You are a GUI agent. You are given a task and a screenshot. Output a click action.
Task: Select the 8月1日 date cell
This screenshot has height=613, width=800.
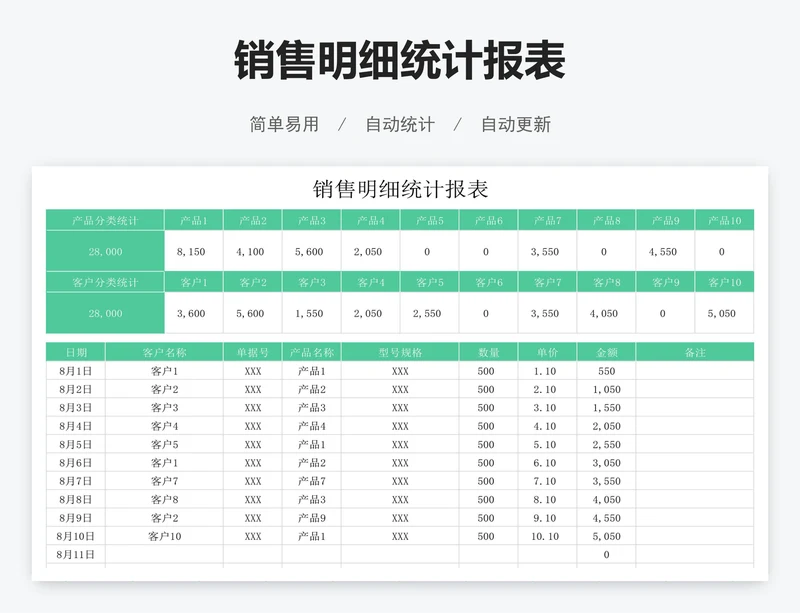click(76, 371)
